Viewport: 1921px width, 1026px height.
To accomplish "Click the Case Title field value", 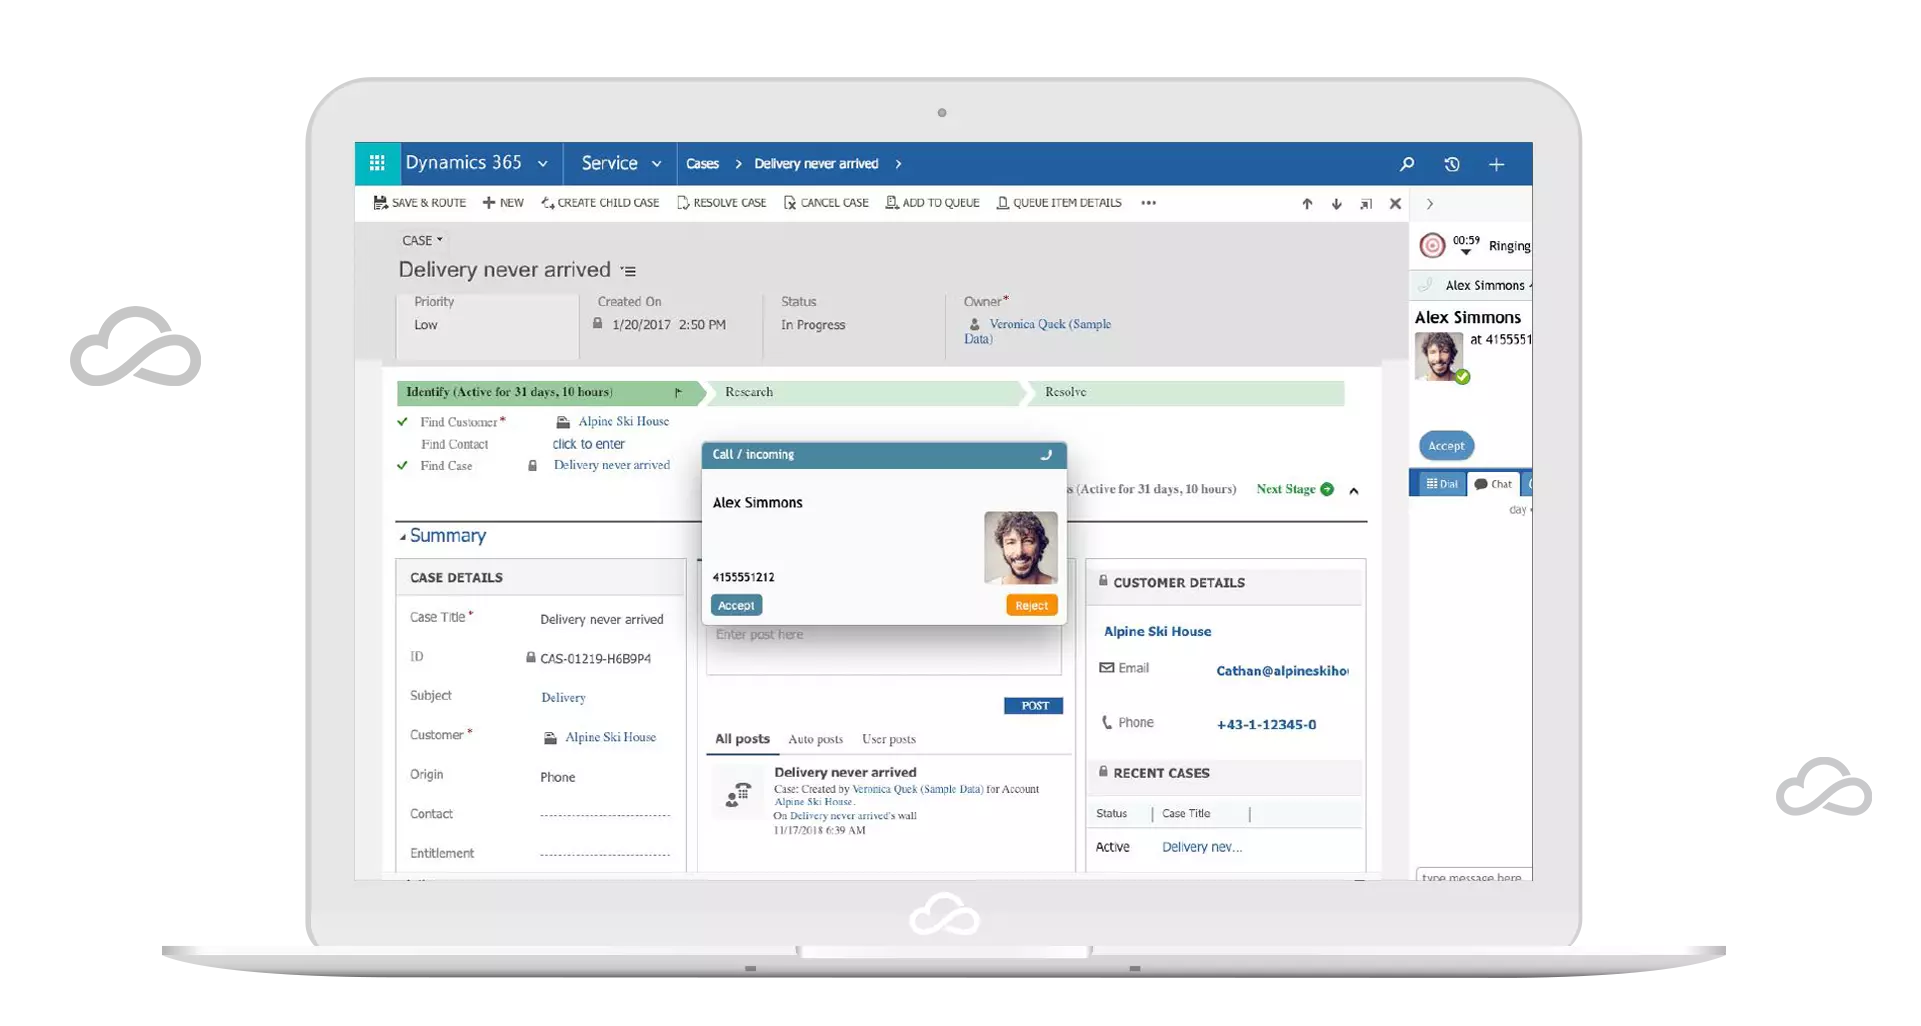I will point(601,620).
